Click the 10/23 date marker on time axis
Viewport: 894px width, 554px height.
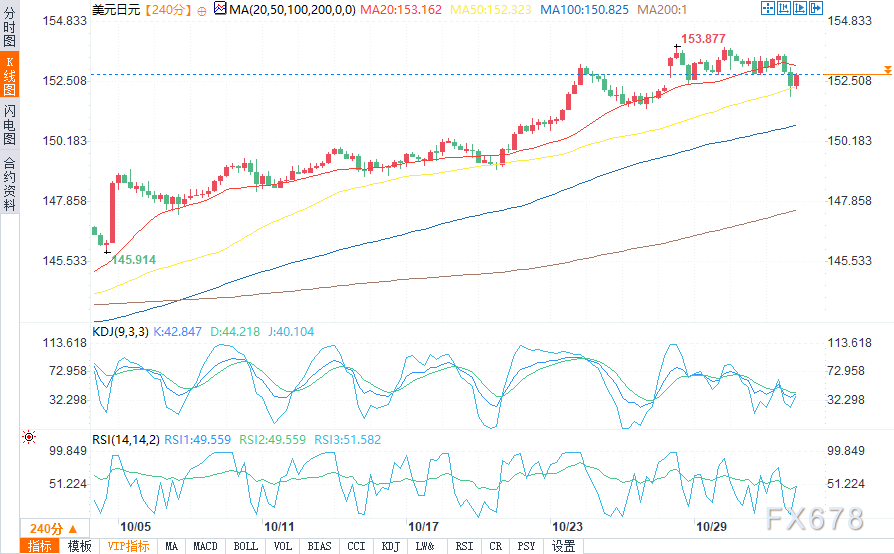point(567,527)
